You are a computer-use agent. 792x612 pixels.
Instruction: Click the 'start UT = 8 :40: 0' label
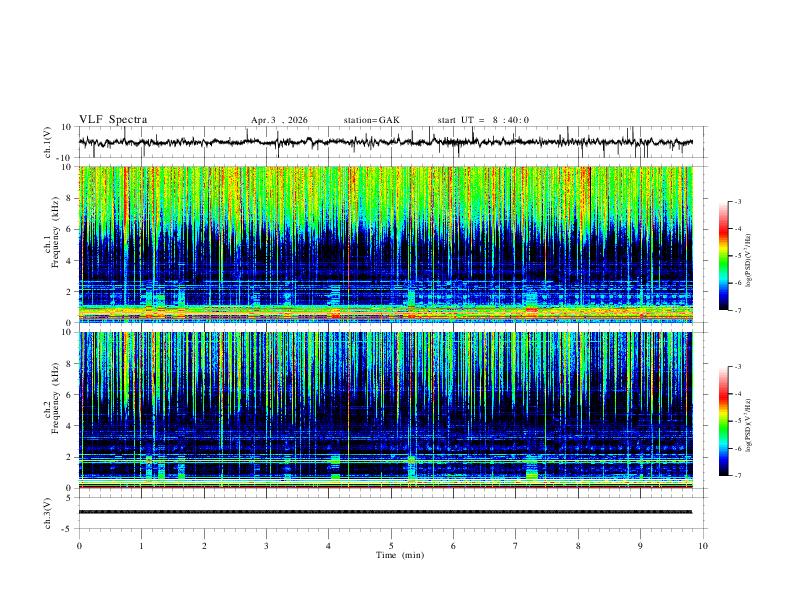[483, 120]
